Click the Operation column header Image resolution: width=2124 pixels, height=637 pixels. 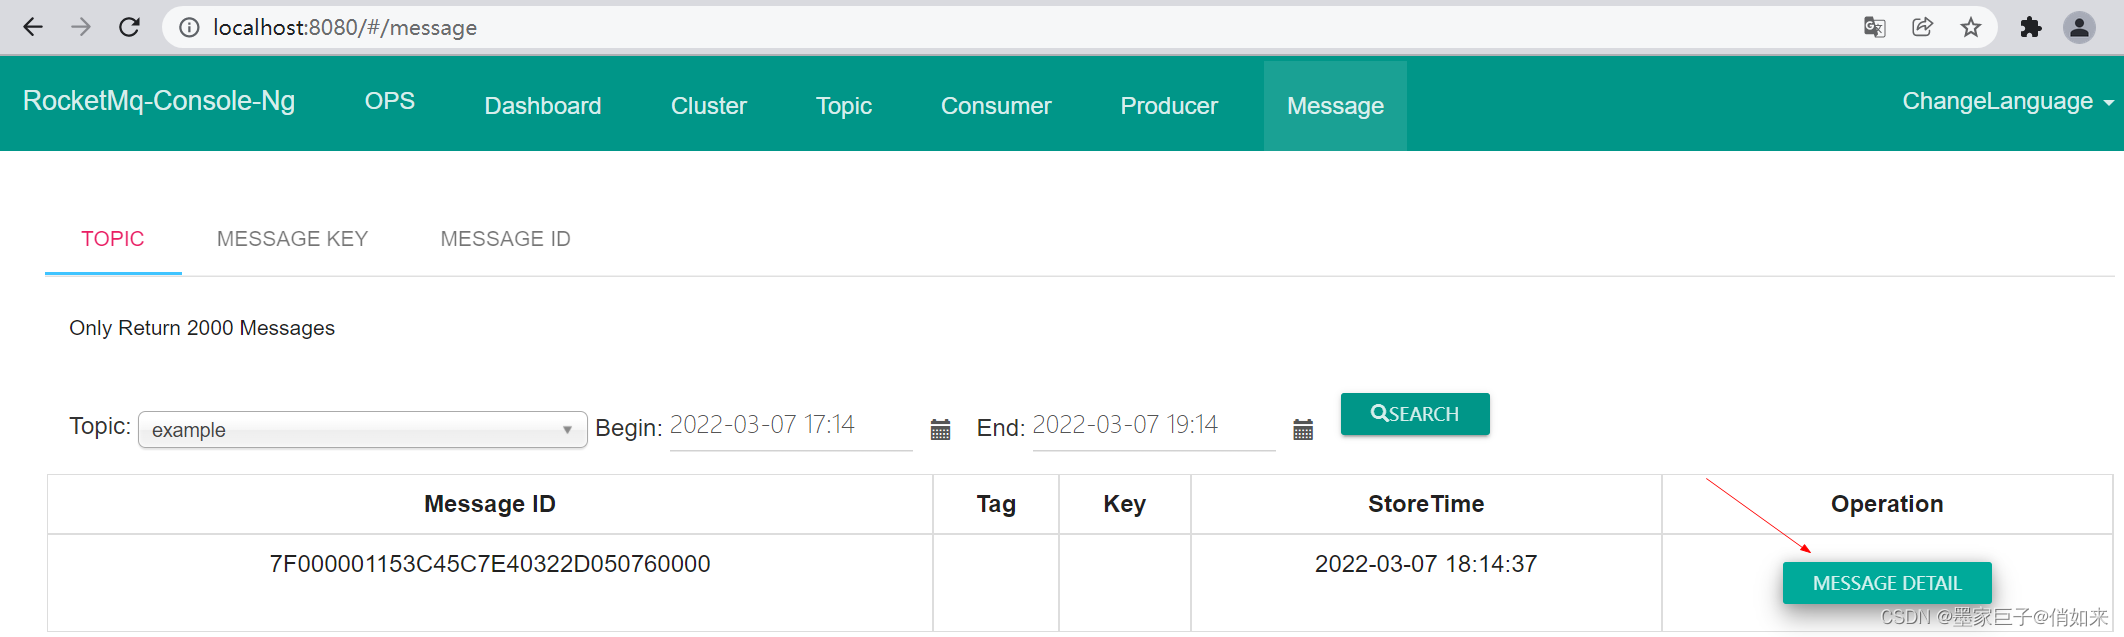(x=1887, y=504)
